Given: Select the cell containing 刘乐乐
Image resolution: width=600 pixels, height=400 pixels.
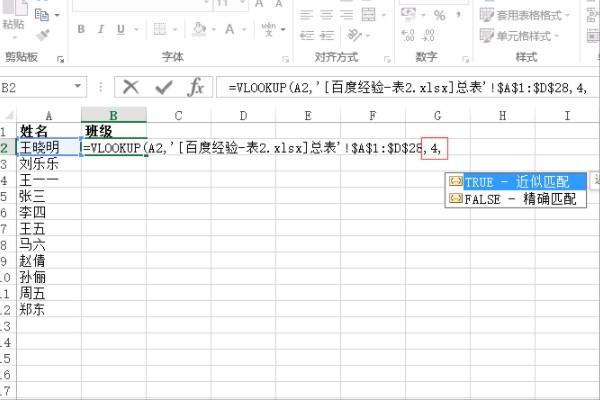Looking at the screenshot, I should click(x=49, y=164).
